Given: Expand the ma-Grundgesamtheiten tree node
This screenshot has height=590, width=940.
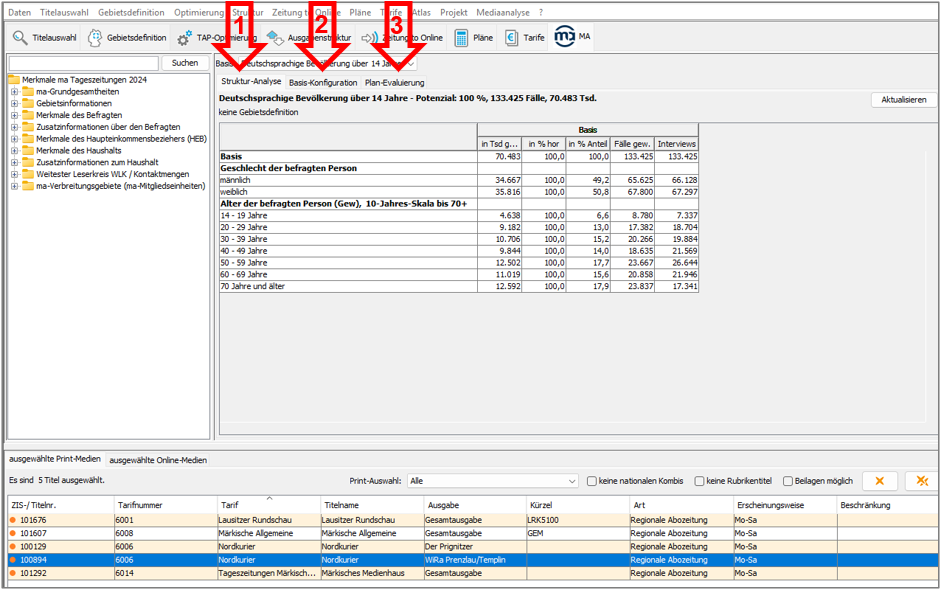Looking at the screenshot, I should [15, 92].
